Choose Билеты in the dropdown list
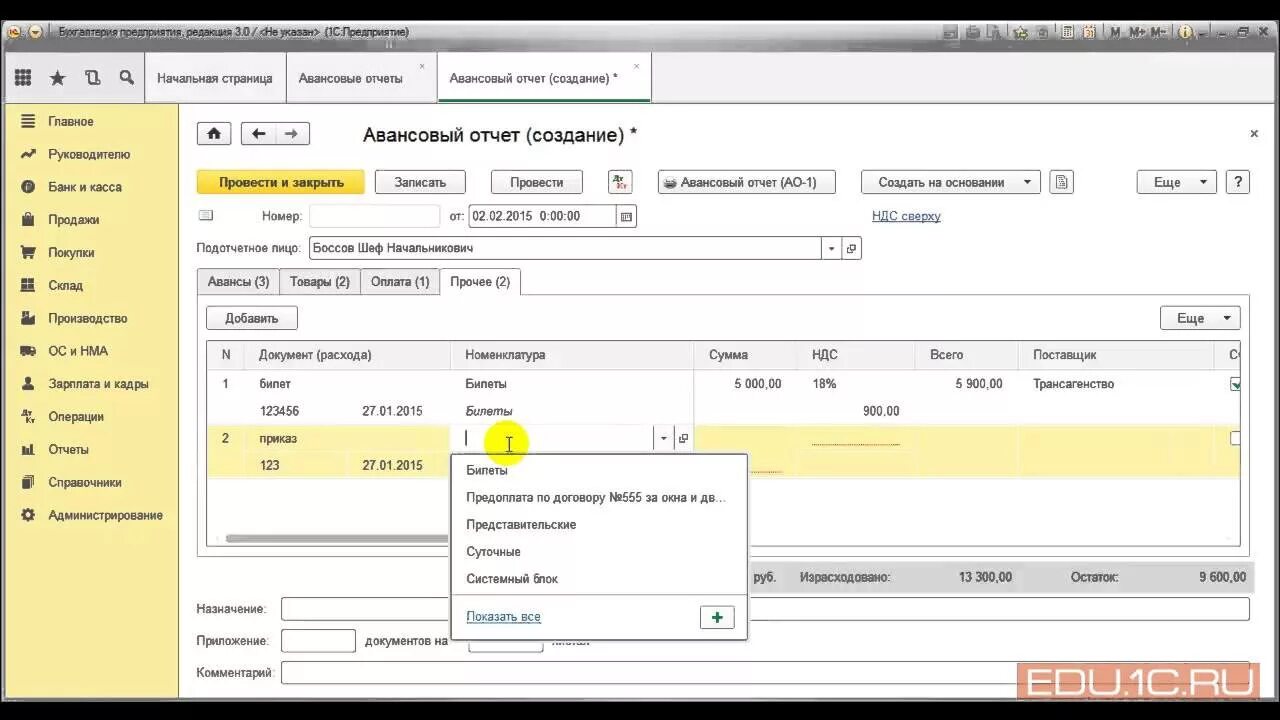This screenshot has height=720, width=1280. tap(600, 470)
